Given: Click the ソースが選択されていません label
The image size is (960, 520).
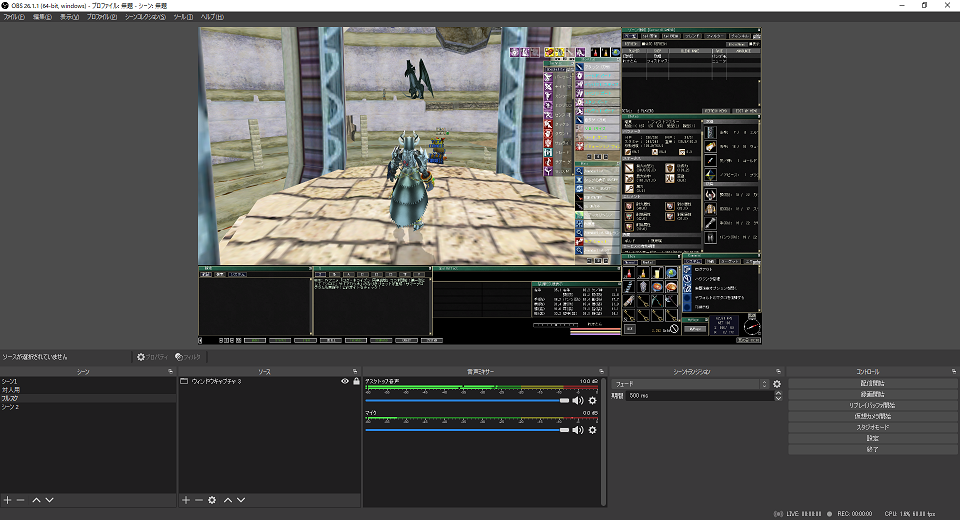Looking at the screenshot, I should coord(35,357).
